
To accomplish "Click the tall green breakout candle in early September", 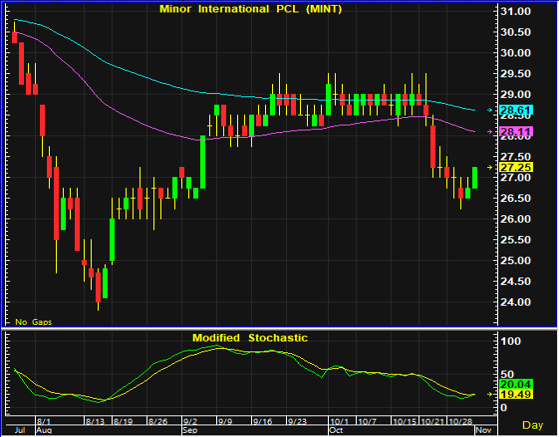I will pyautogui.click(x=202, y=162).
